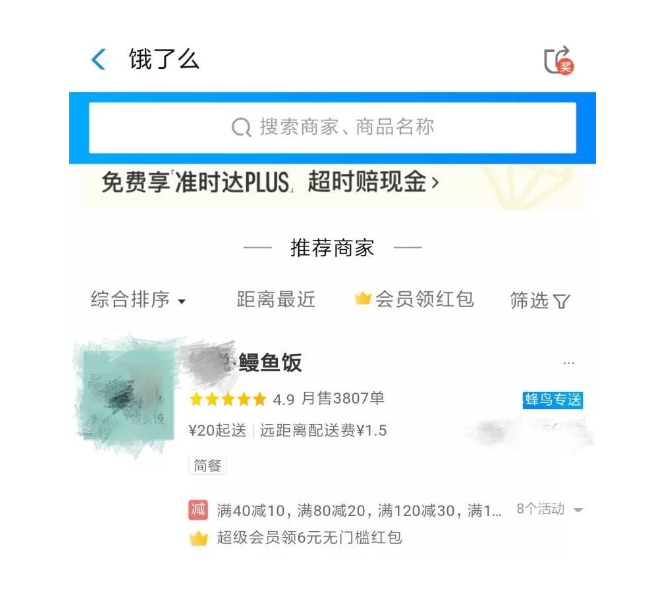Expand the 8个活动 list
This screenshot has height=594, width=672.
click(550, 510)
